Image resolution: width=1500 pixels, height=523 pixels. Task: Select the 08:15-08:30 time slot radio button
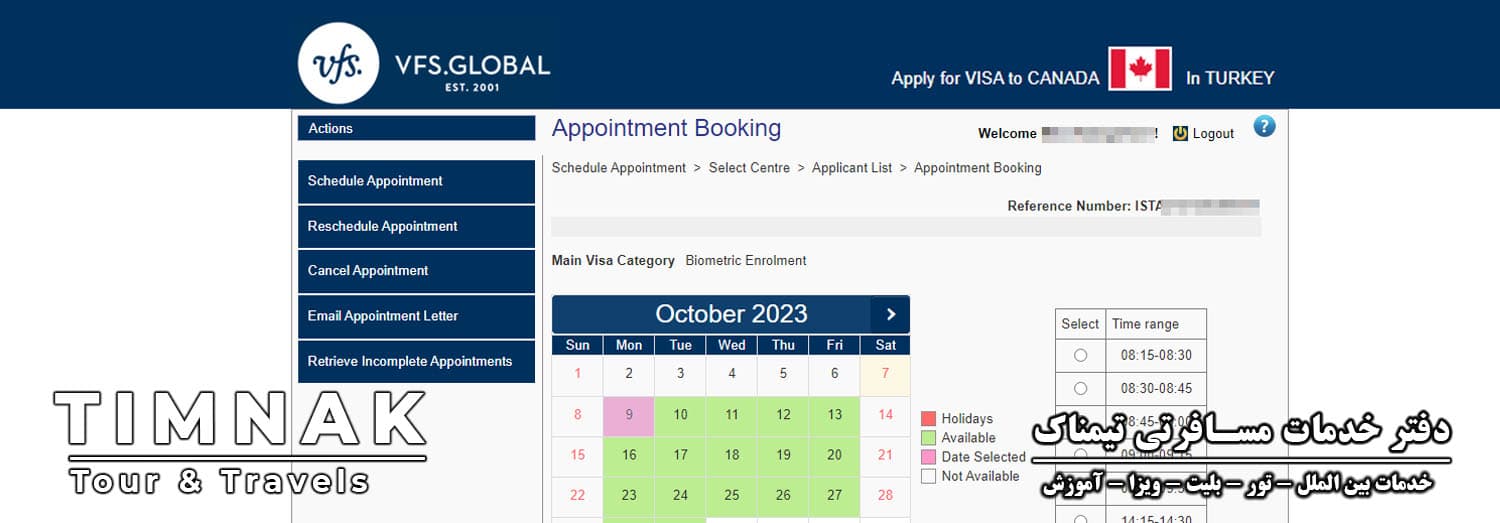(1080, 355)
